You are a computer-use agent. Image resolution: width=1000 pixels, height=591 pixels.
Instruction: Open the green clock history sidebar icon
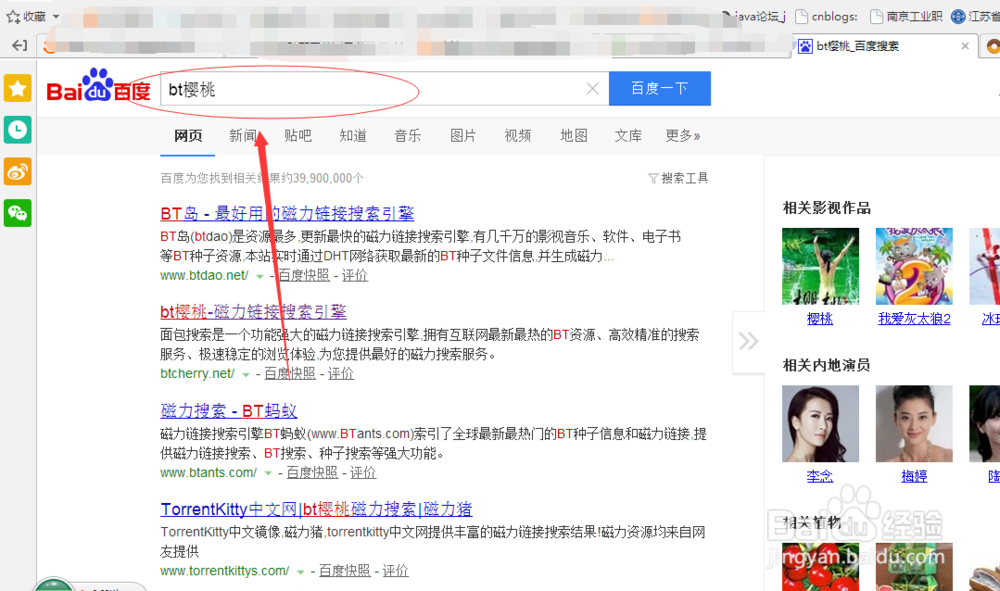[17, 130]
